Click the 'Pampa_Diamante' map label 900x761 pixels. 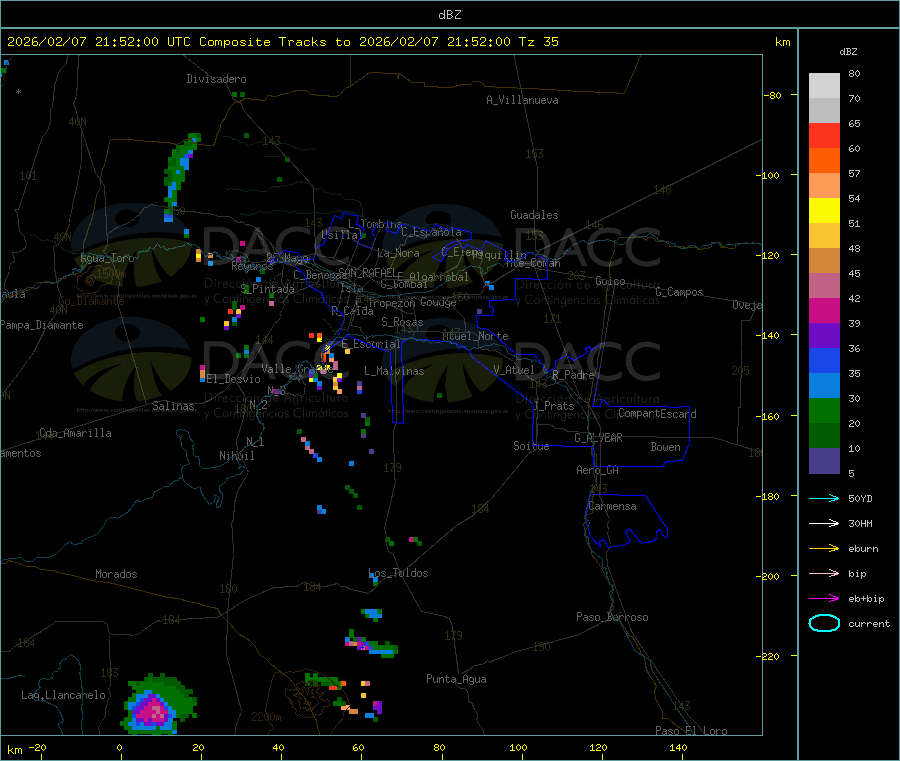point(41,325)
